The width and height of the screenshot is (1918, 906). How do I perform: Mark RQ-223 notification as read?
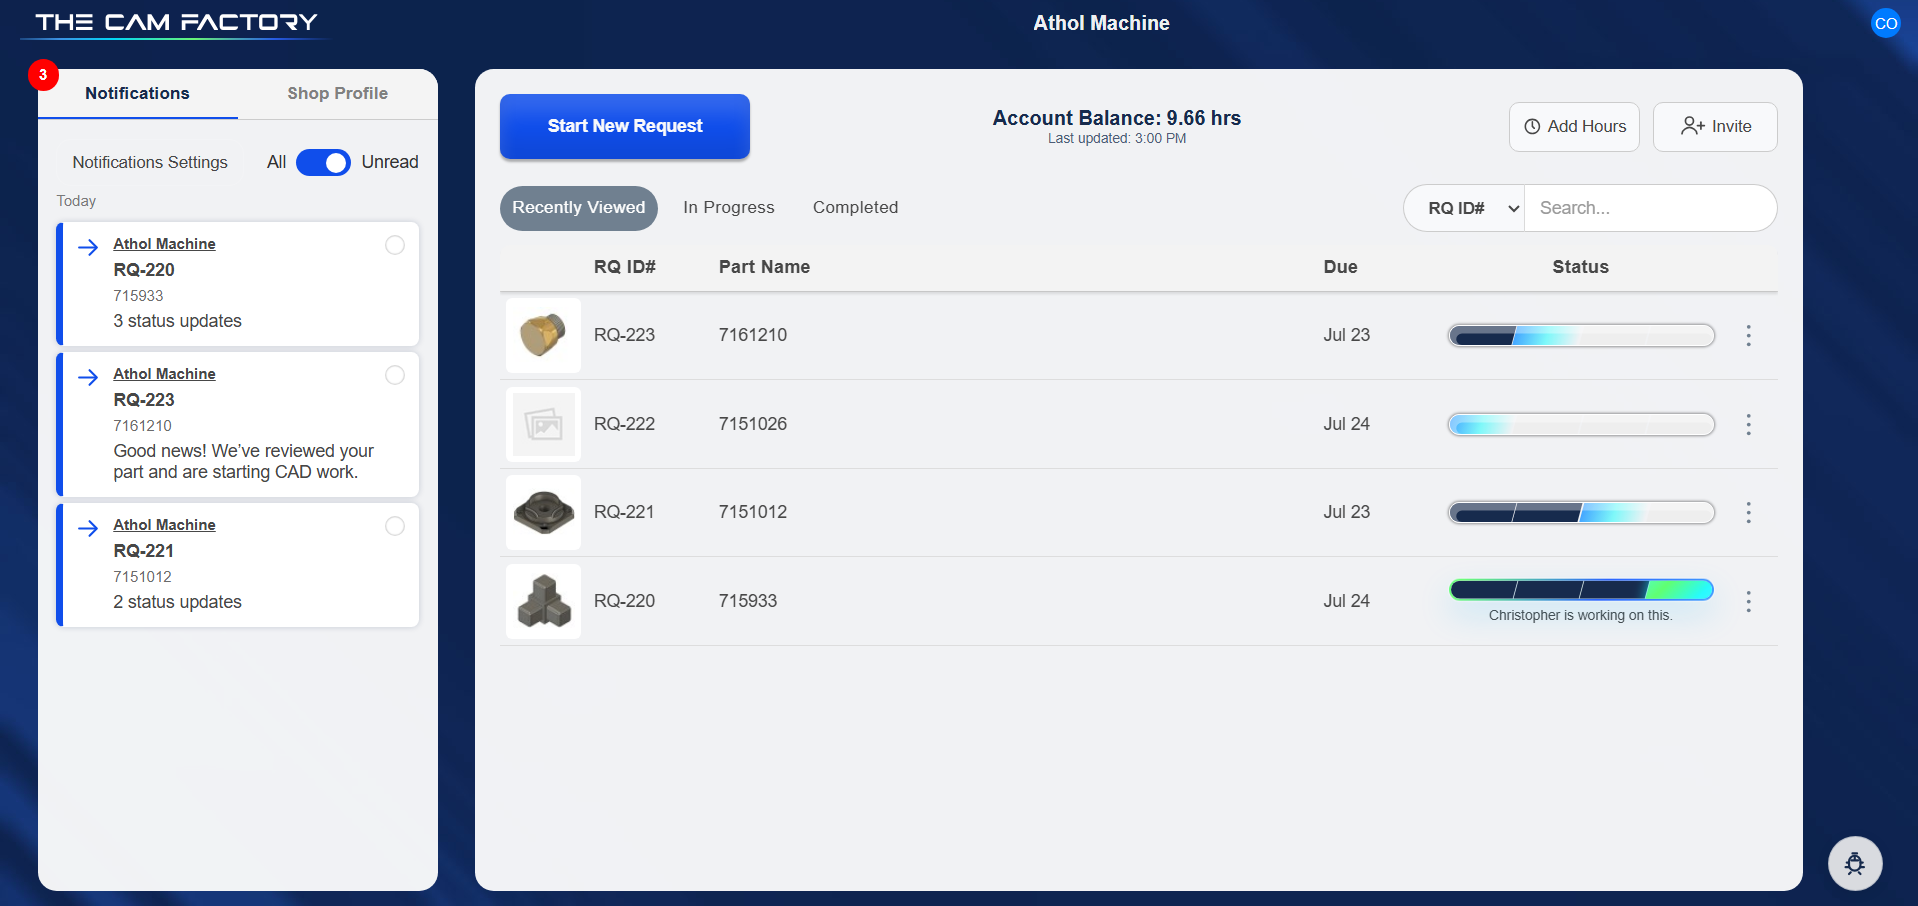[395, 375]
